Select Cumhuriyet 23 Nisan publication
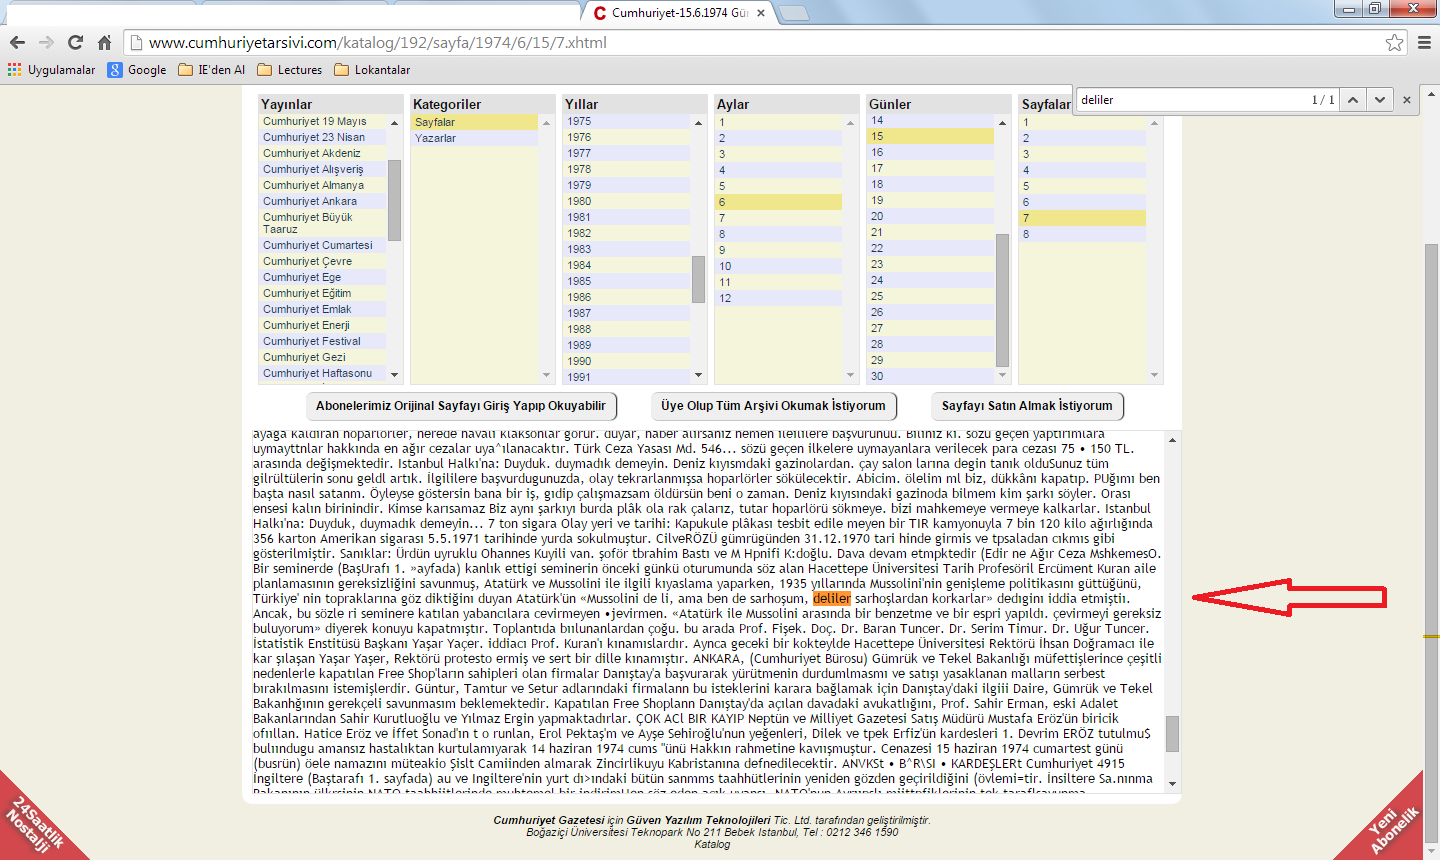The image size is (1440, 860). (323, 137)
